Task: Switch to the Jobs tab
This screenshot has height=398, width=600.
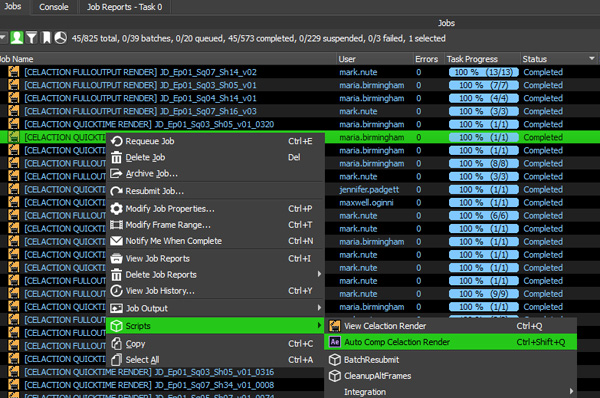Action: (x=13, y=7)
